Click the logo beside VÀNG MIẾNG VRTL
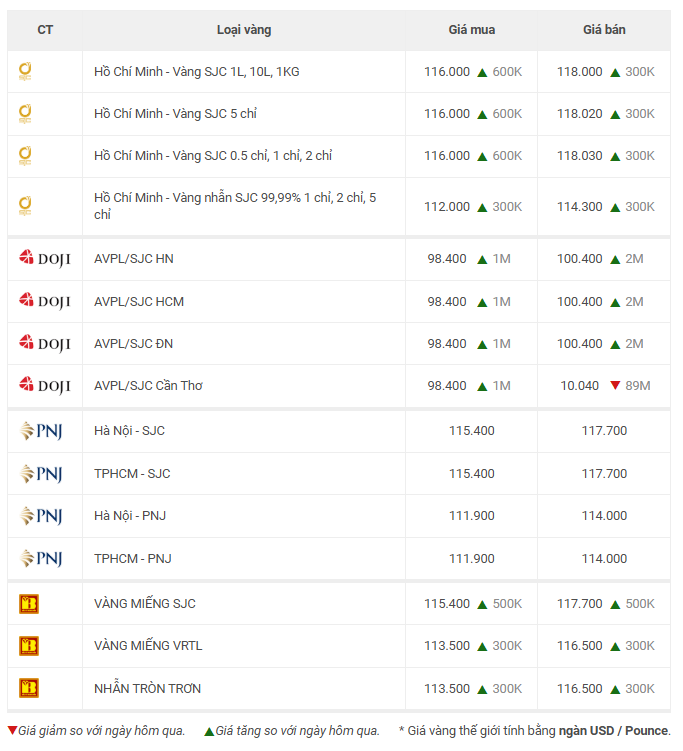This screenshot has width=683, height=751. 29,646
